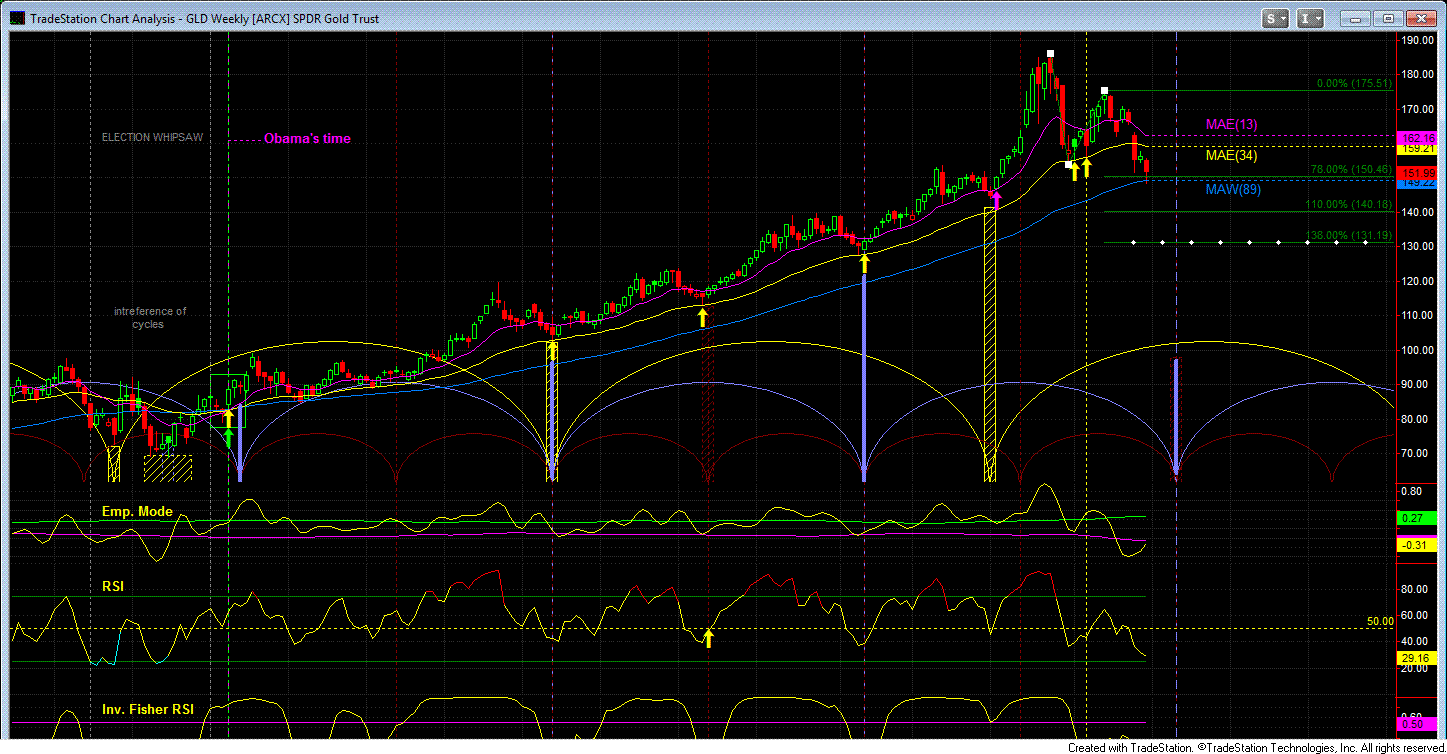
Task: Select the green up arrow marker
Action: point(228,436)
